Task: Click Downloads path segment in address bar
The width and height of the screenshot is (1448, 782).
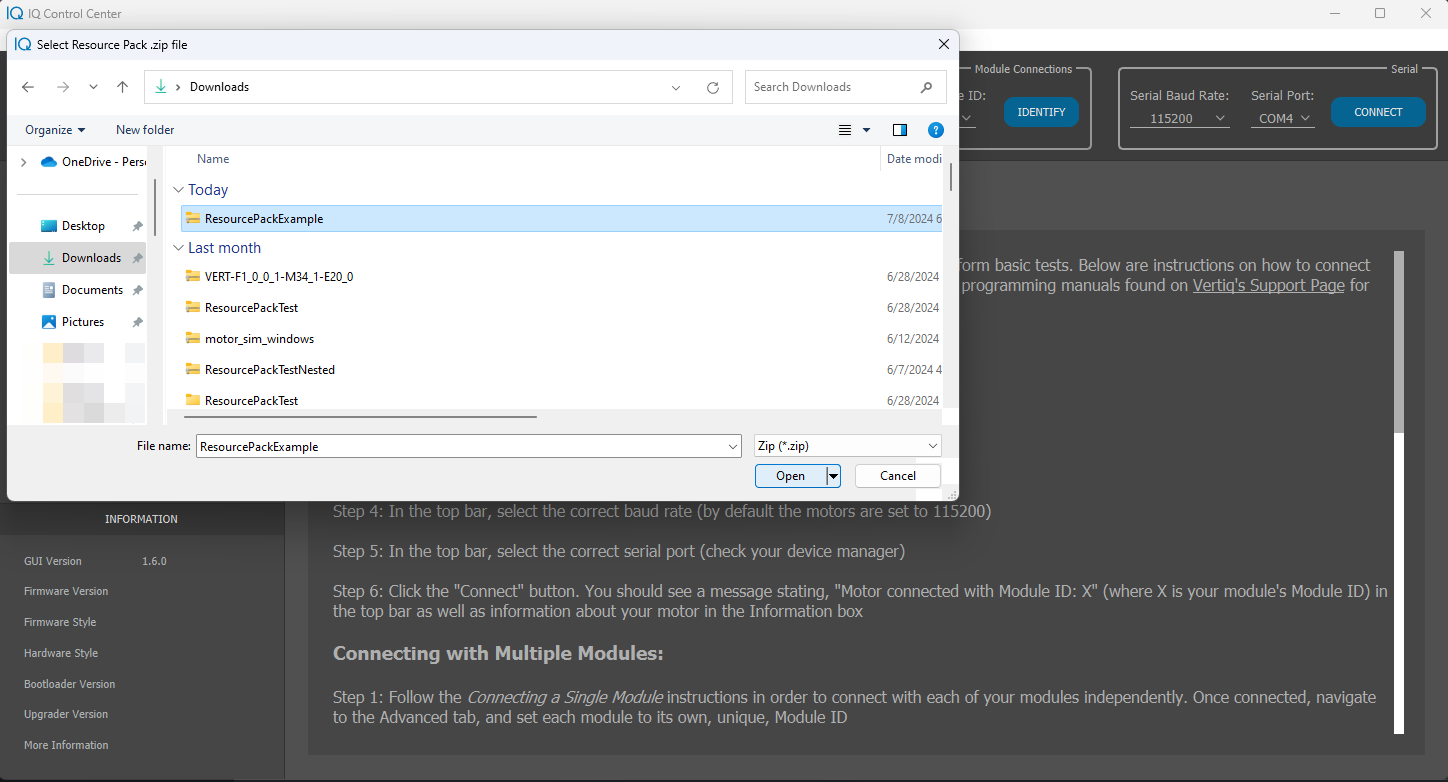Action: (x=219, y=87)
